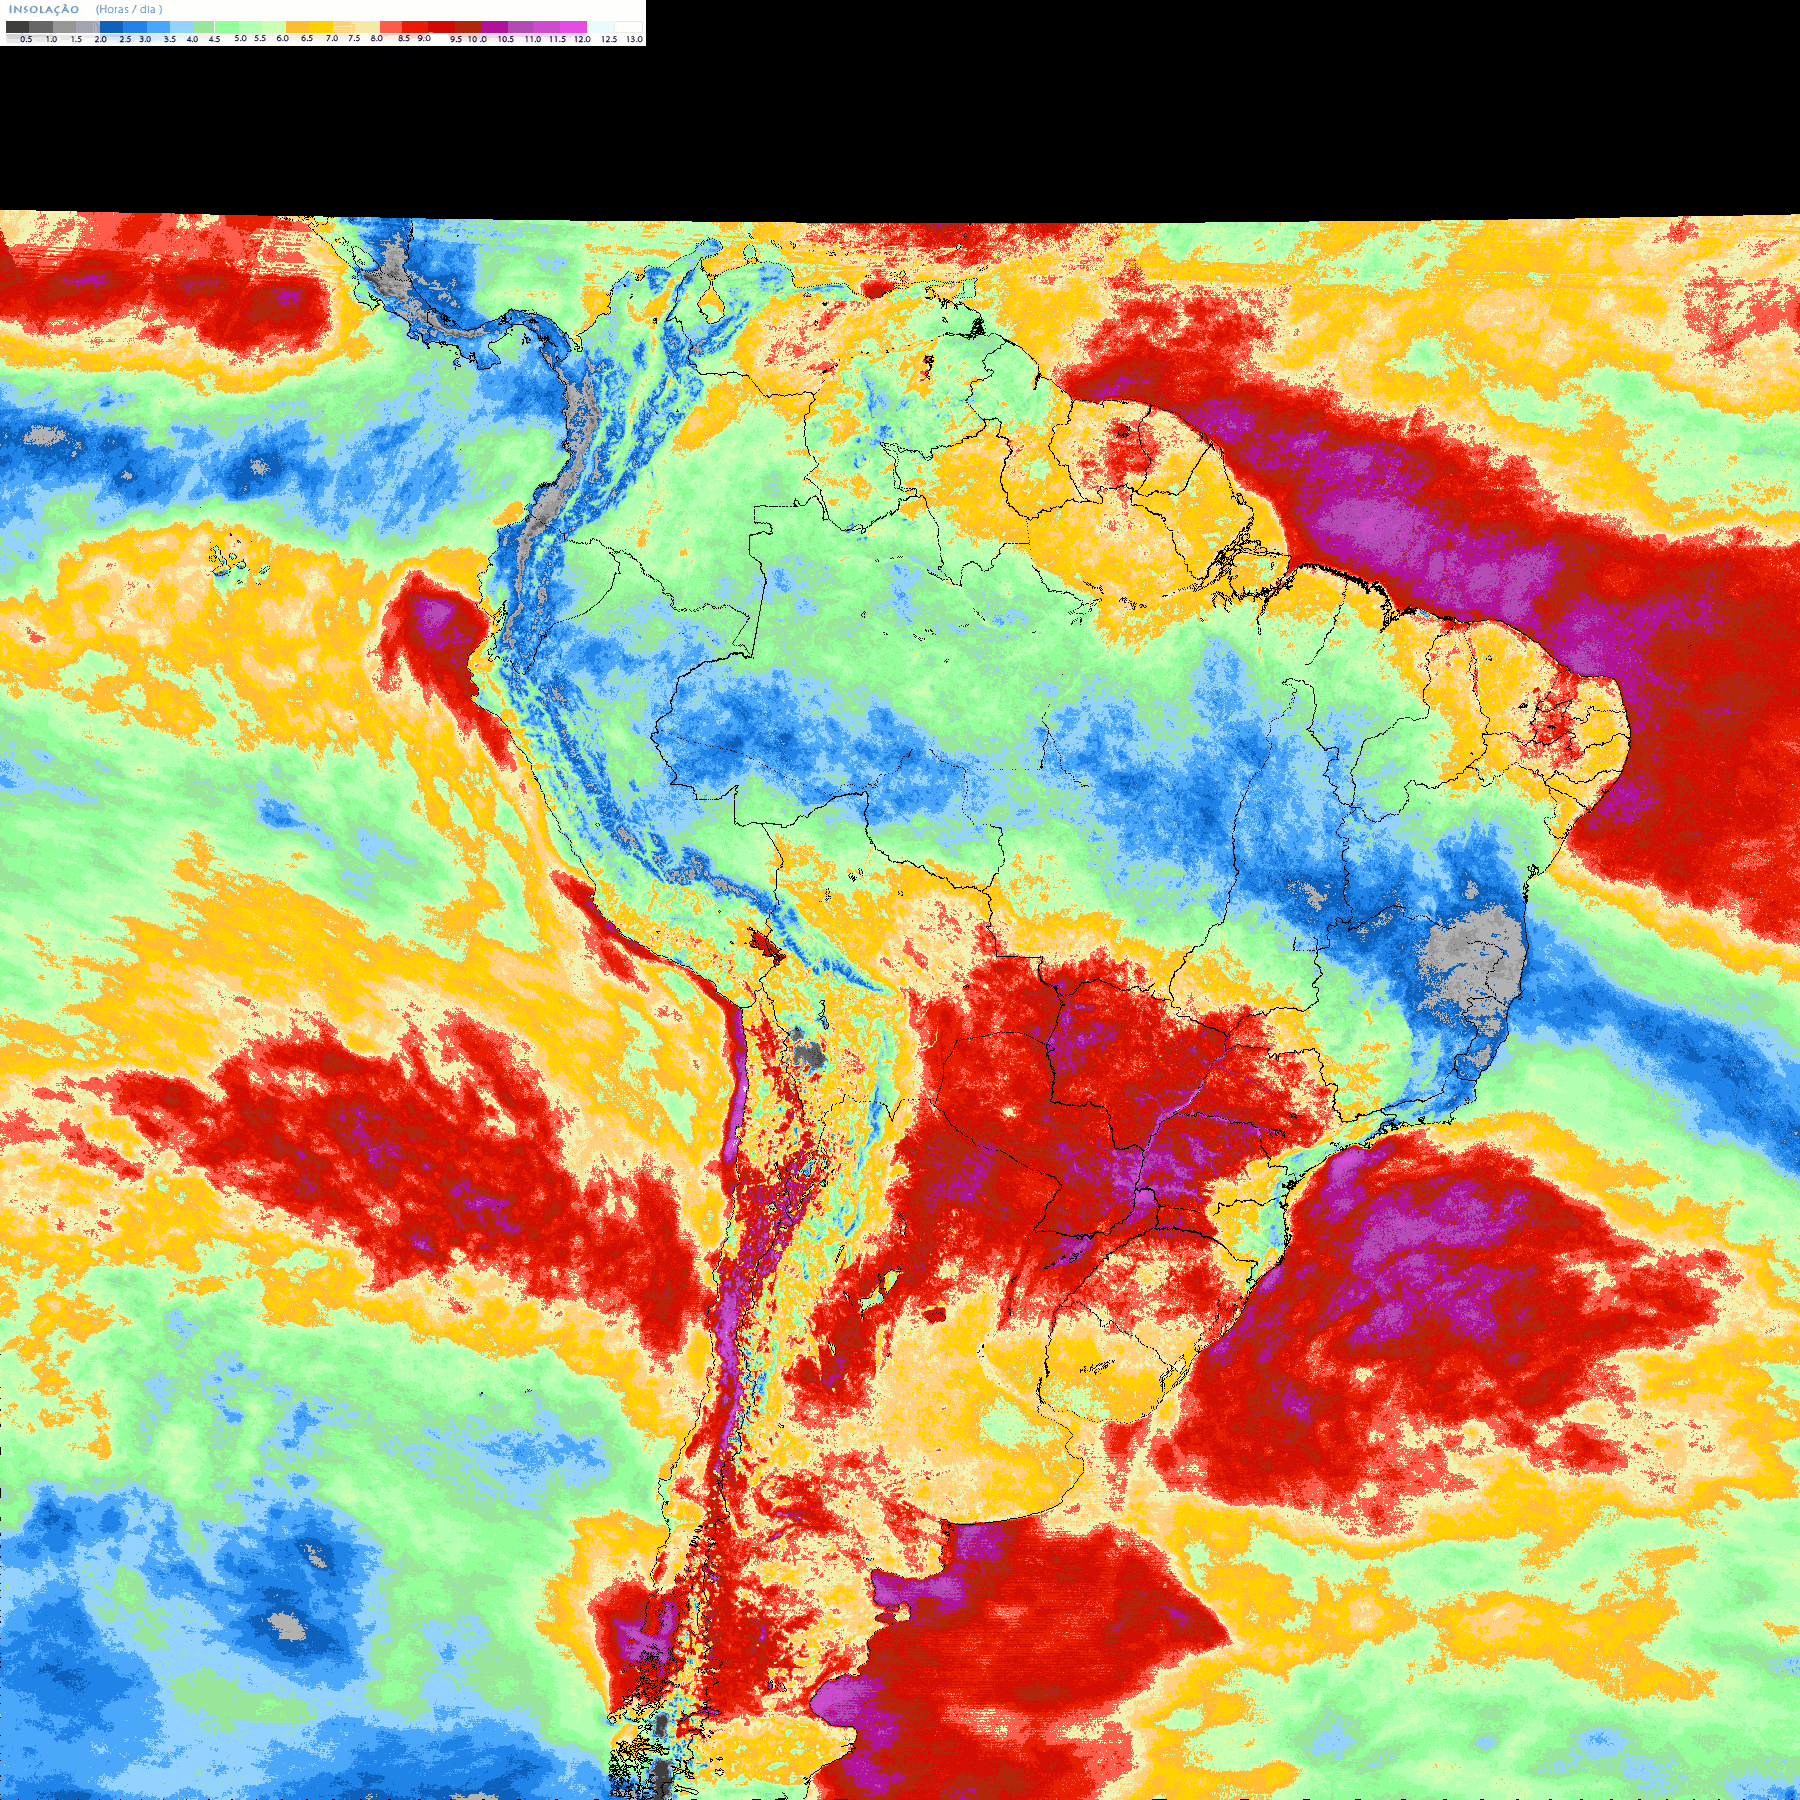Click the '2.0' legend value

click(x=101, y=39)
